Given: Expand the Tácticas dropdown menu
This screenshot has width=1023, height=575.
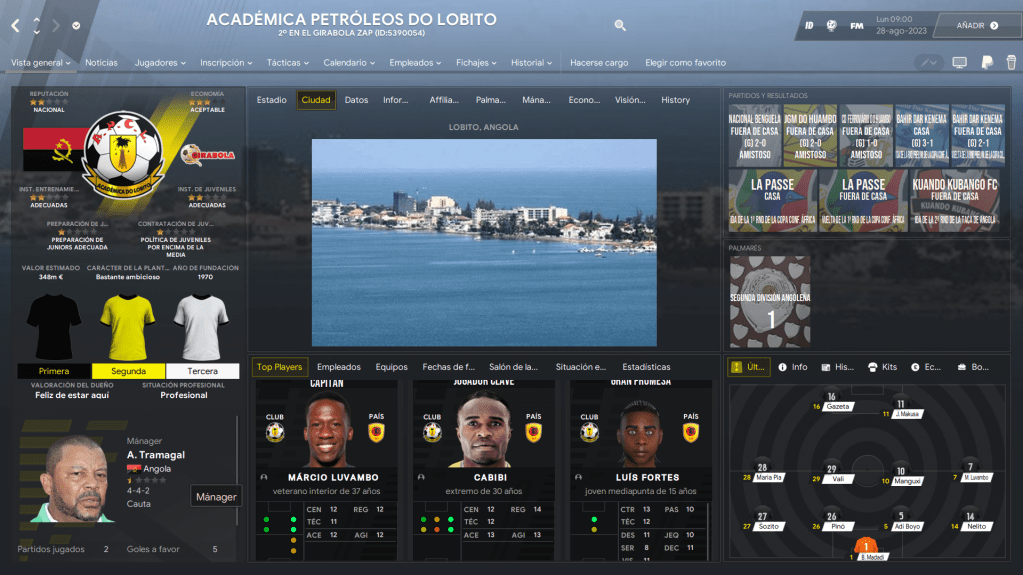Looking at the screenshot, I should click(288, 63).
